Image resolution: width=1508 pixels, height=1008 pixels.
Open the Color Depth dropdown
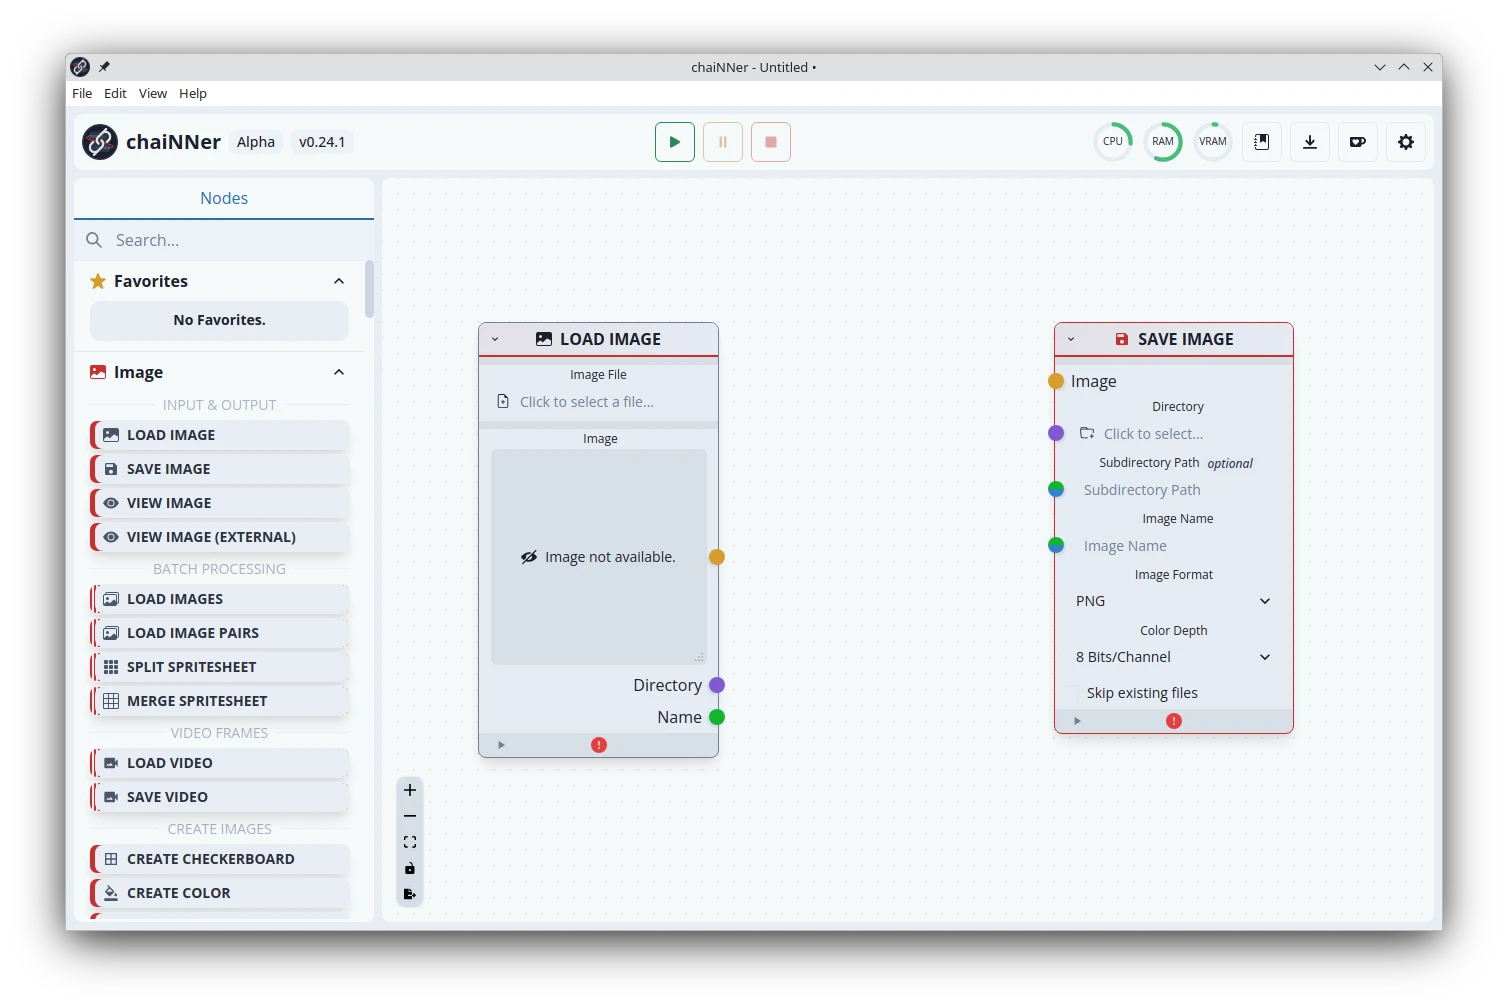1173,657
